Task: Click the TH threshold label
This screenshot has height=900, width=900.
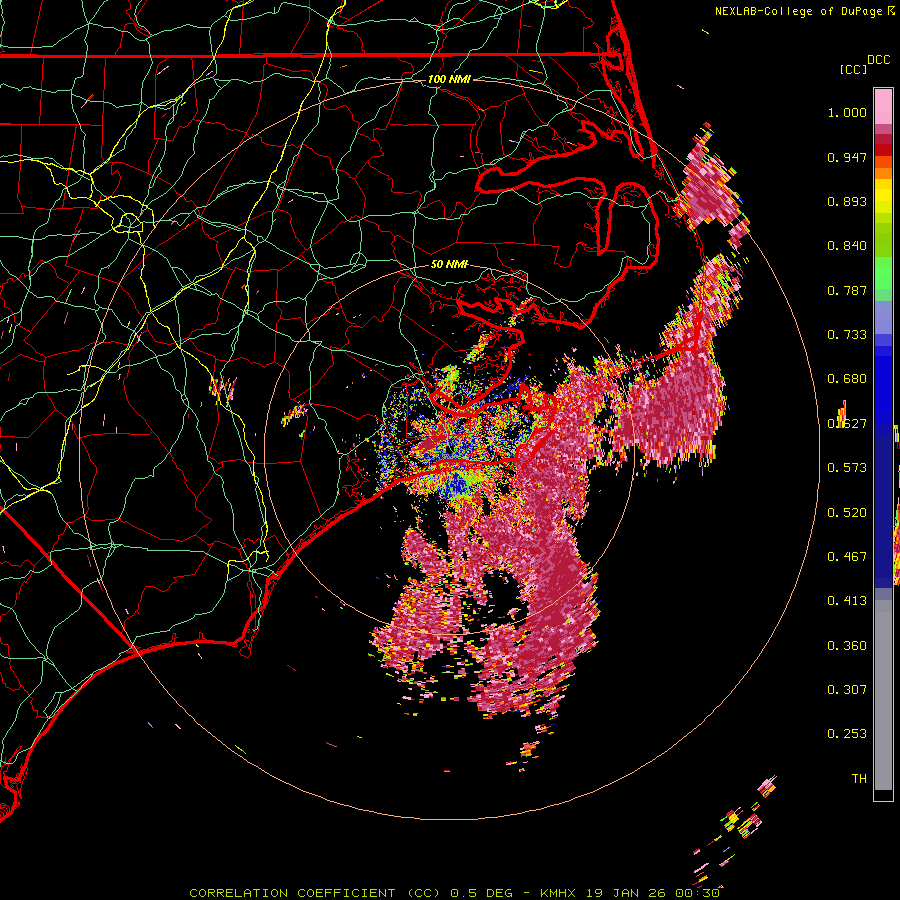Action: pyautogui.click(x=859, y=779)
